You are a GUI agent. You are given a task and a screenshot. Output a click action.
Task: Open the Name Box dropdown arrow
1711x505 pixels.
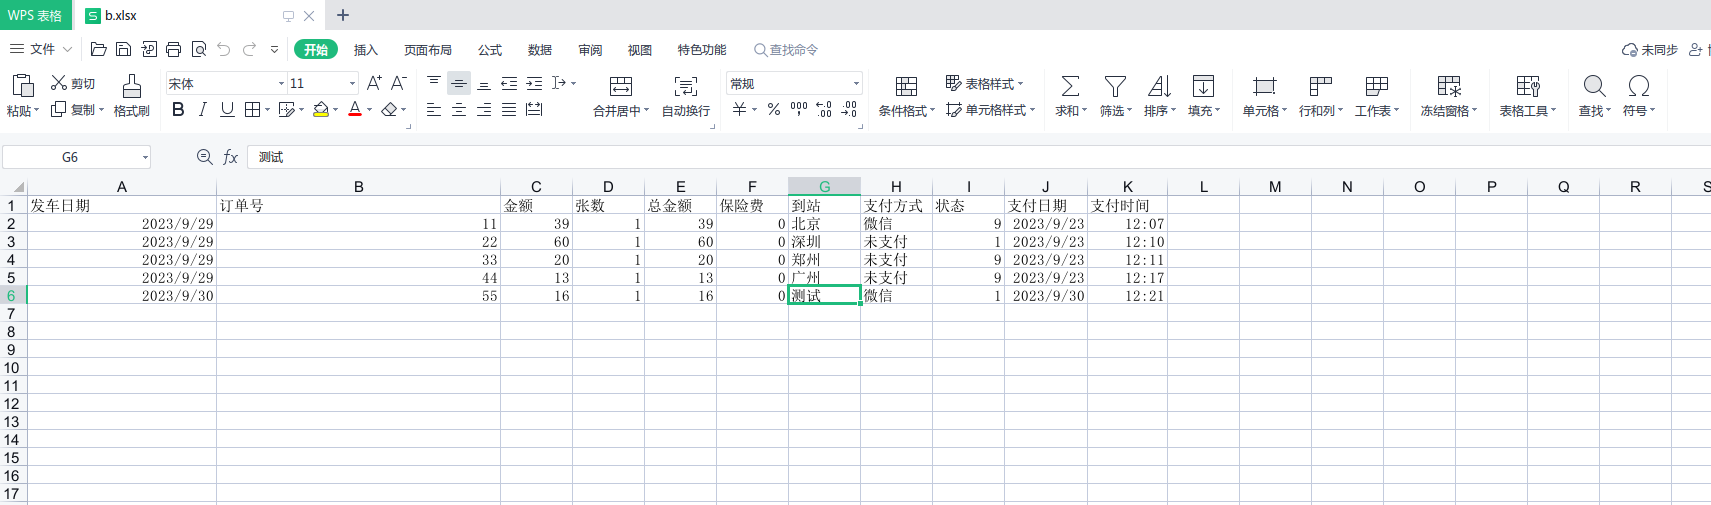[x=145, y=158]
